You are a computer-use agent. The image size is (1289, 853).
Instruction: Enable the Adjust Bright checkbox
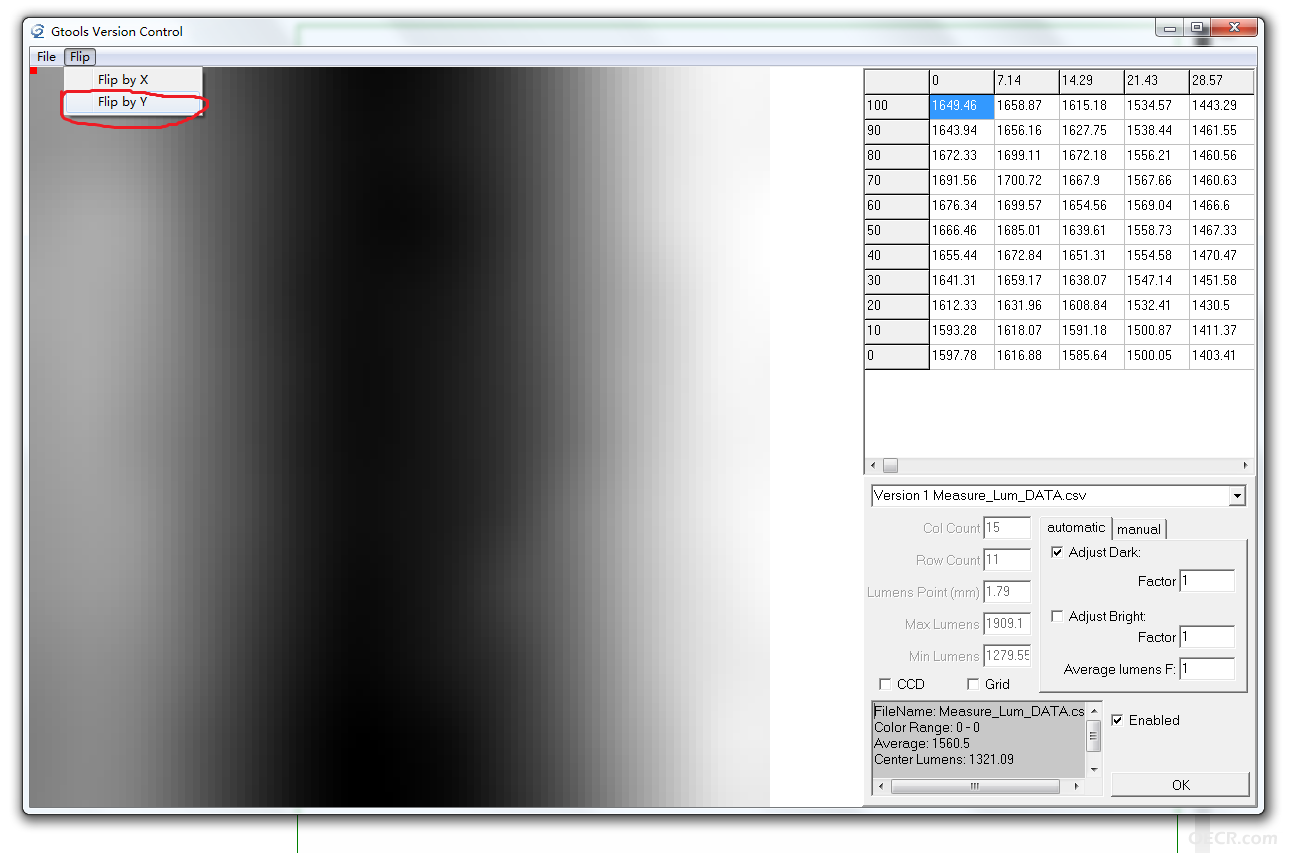tap(1057, 616)
